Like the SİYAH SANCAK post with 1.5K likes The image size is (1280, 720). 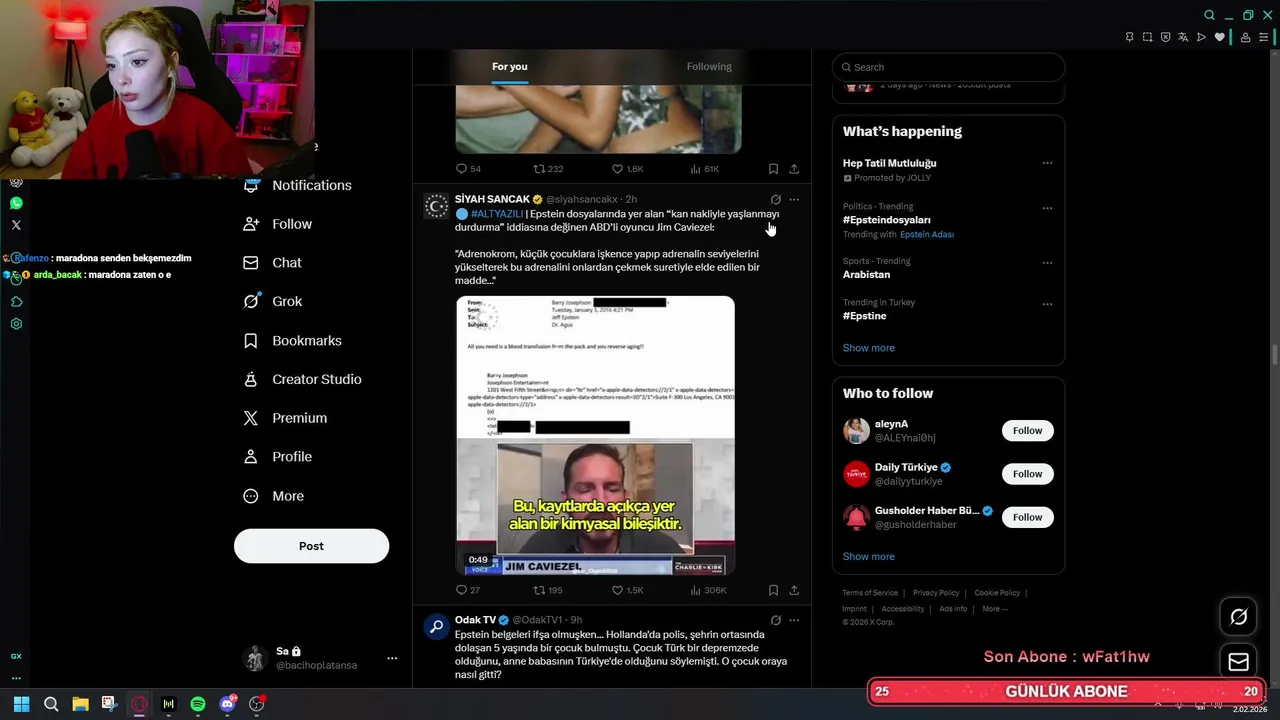pos(628,590)
